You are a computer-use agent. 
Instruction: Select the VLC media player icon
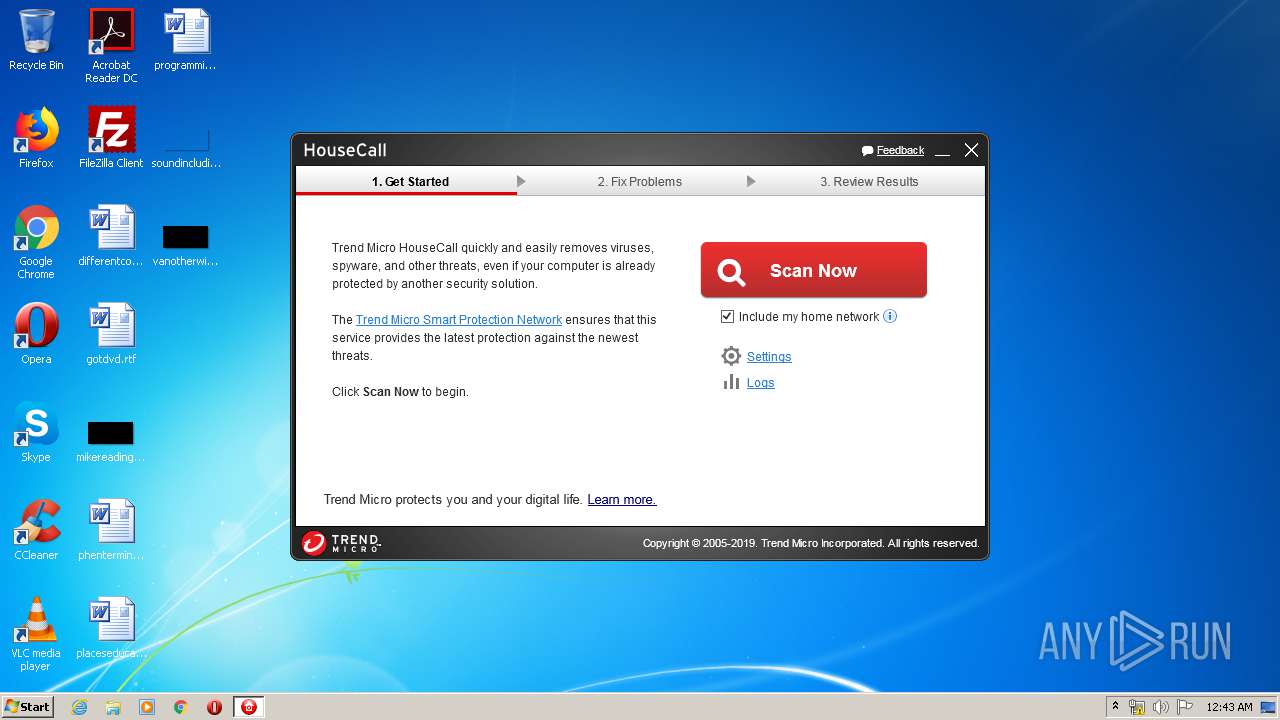click(x=36, y=634)
